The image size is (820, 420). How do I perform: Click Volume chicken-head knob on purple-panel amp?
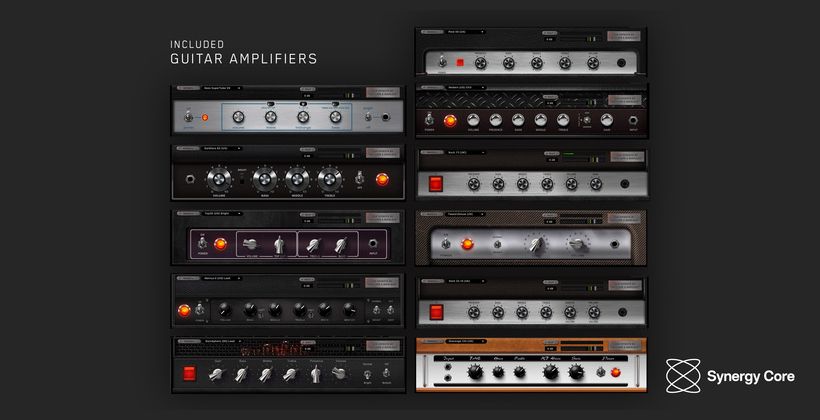tap(250, 244)
